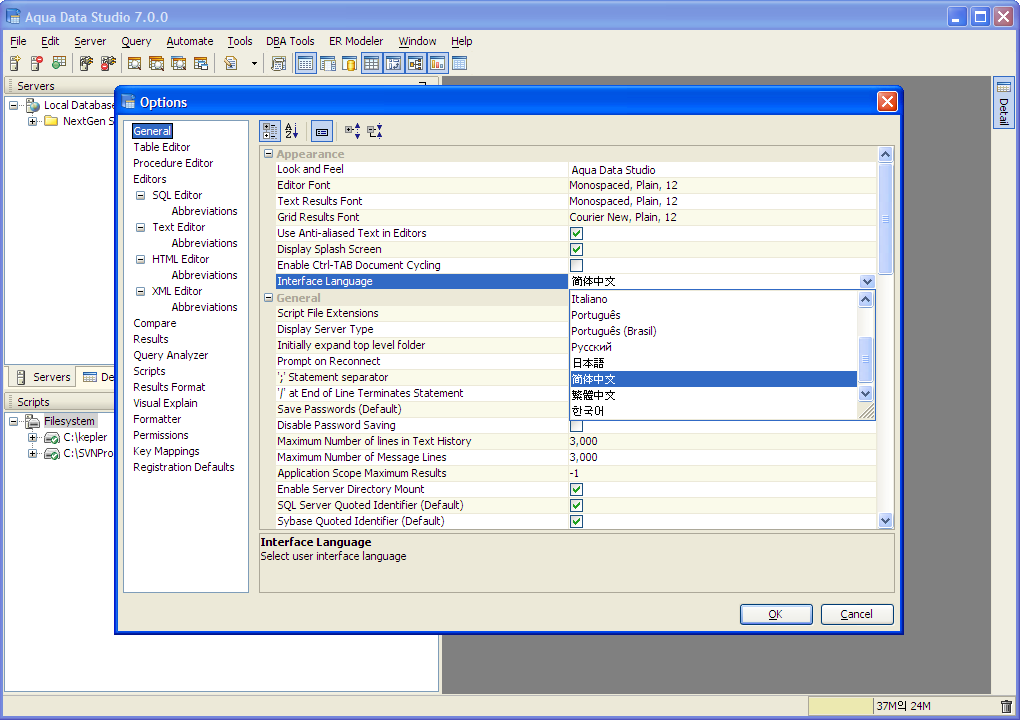Click the expand all properties icon
1020x720 pixels.
click(x=353, y=131)
